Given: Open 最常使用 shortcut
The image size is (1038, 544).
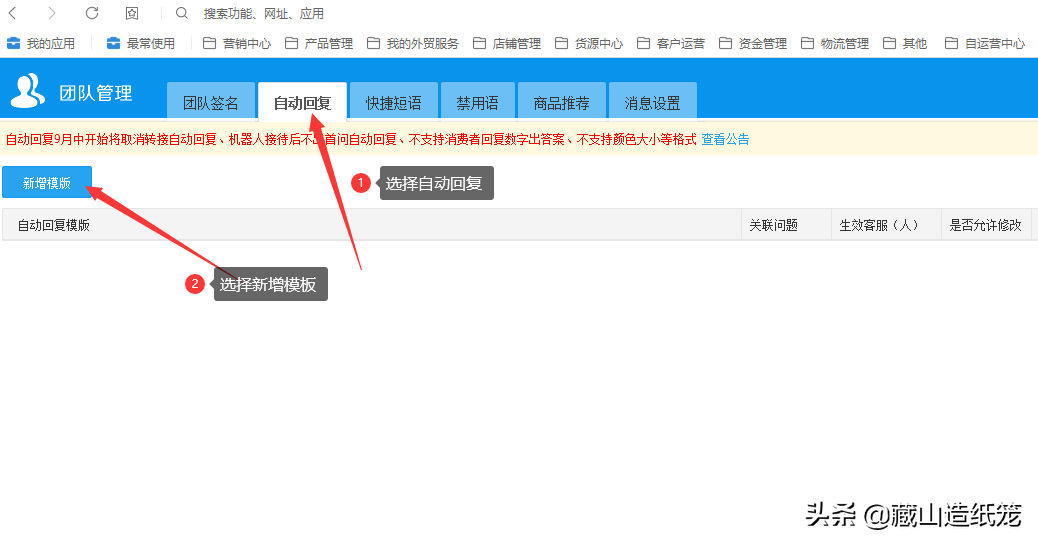Looking at the screenshot, I should click(140, 44).
